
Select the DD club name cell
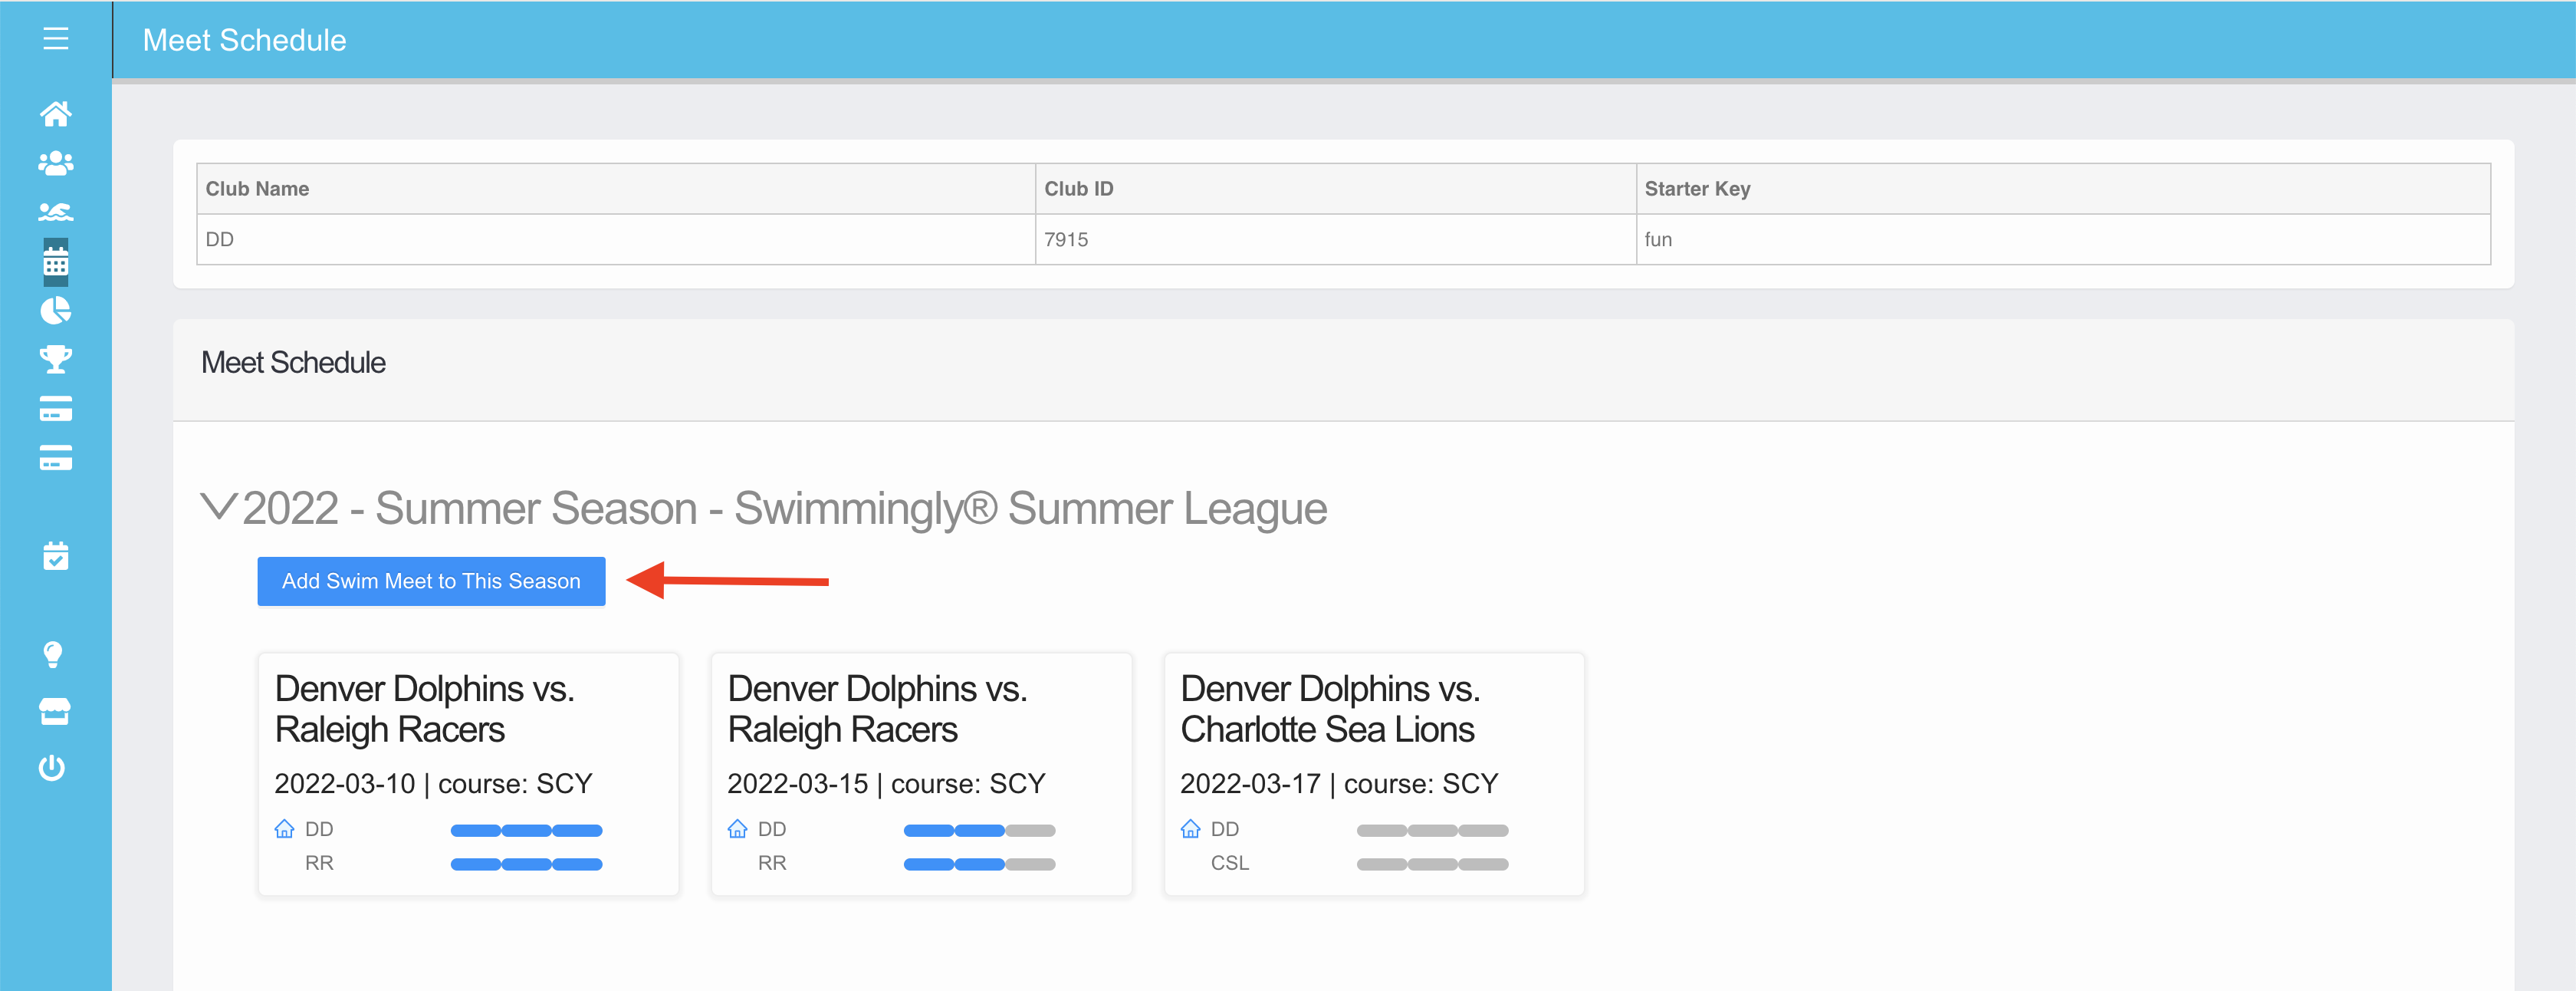[x=616, y=240]
